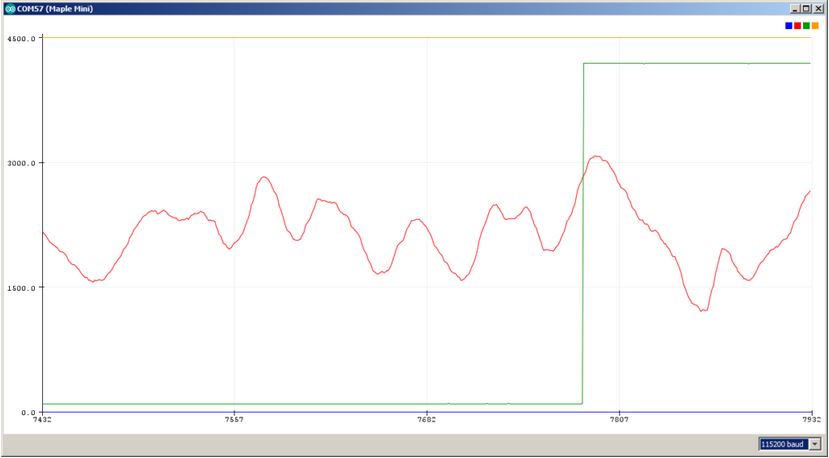This screenshot has width=829, height=458.
Task: Click the Arduino logo in the title bar
Action: tap(9, 7)
